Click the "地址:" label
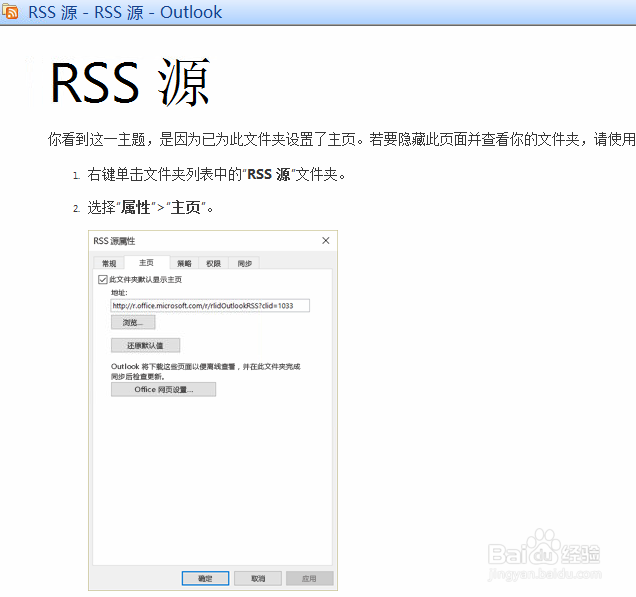The image size is (636, 597). pyautogui.click(x=119, y=292)
